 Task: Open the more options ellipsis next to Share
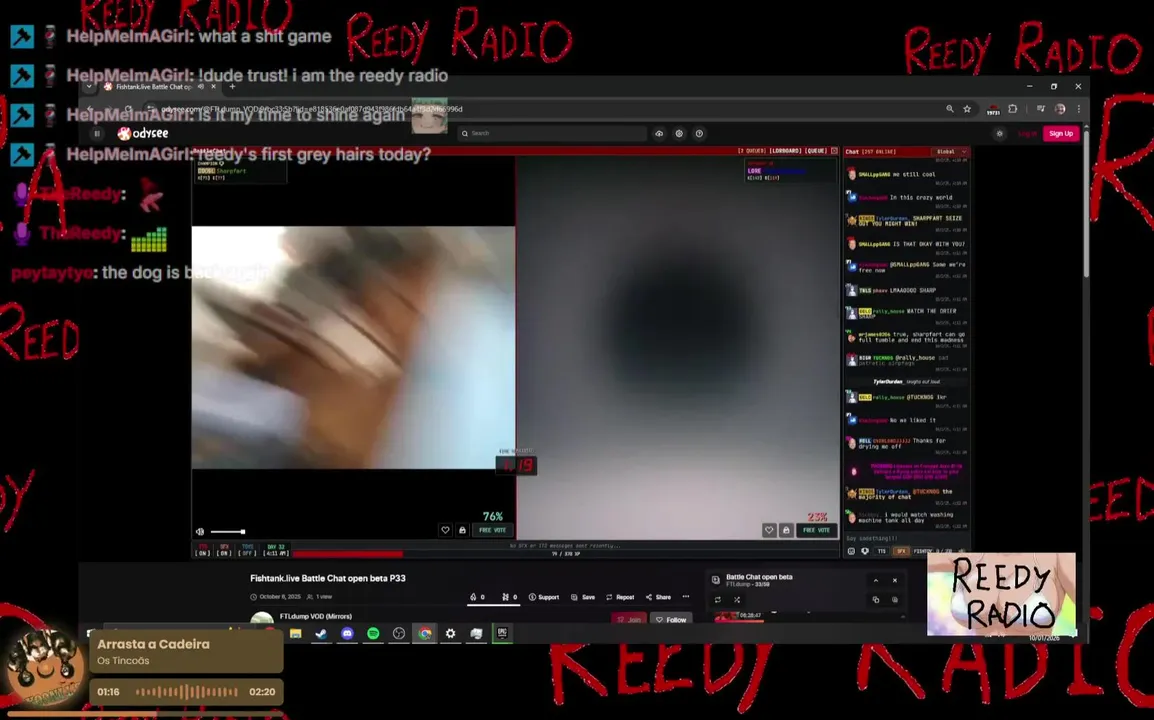pos(686,597)
